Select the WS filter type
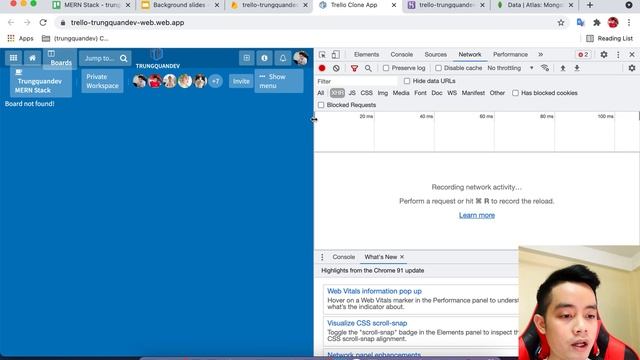This screenshot has width=640, height=360. coord(452,93)
